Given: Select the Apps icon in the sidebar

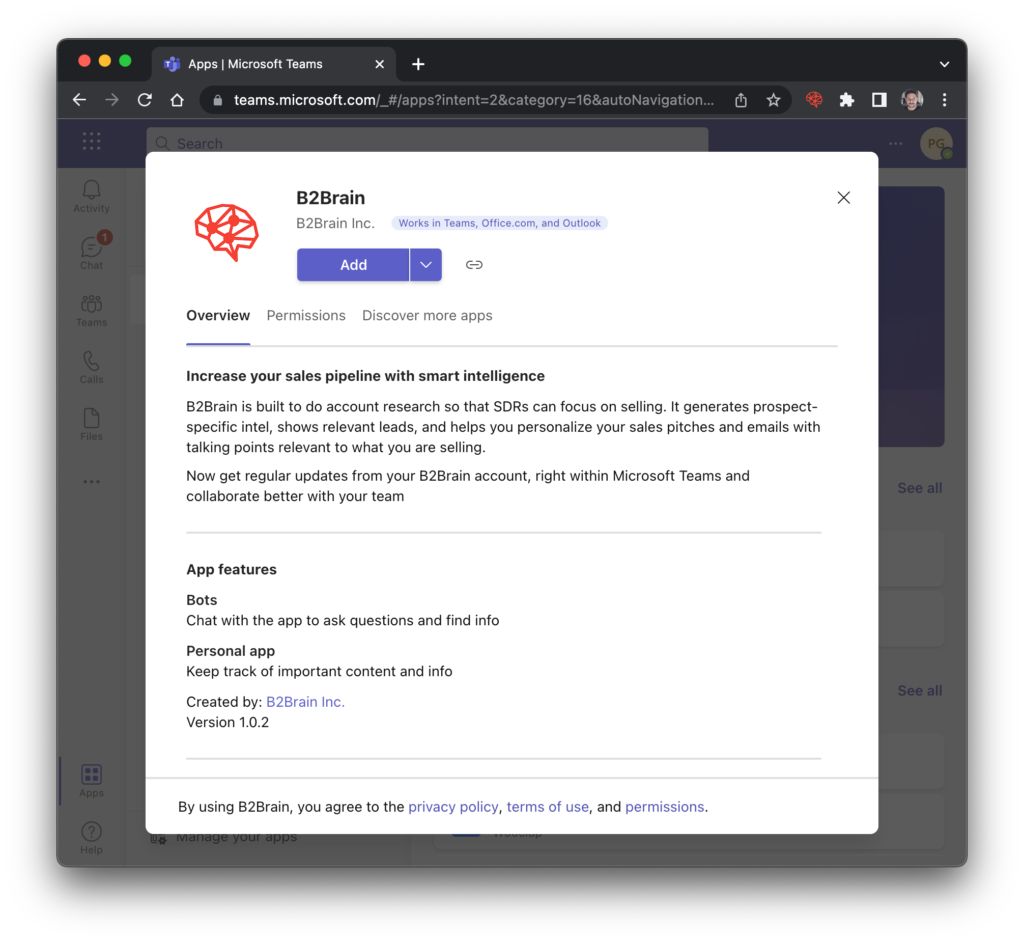Looking at the screenshot, I should [x=91, y=777].
